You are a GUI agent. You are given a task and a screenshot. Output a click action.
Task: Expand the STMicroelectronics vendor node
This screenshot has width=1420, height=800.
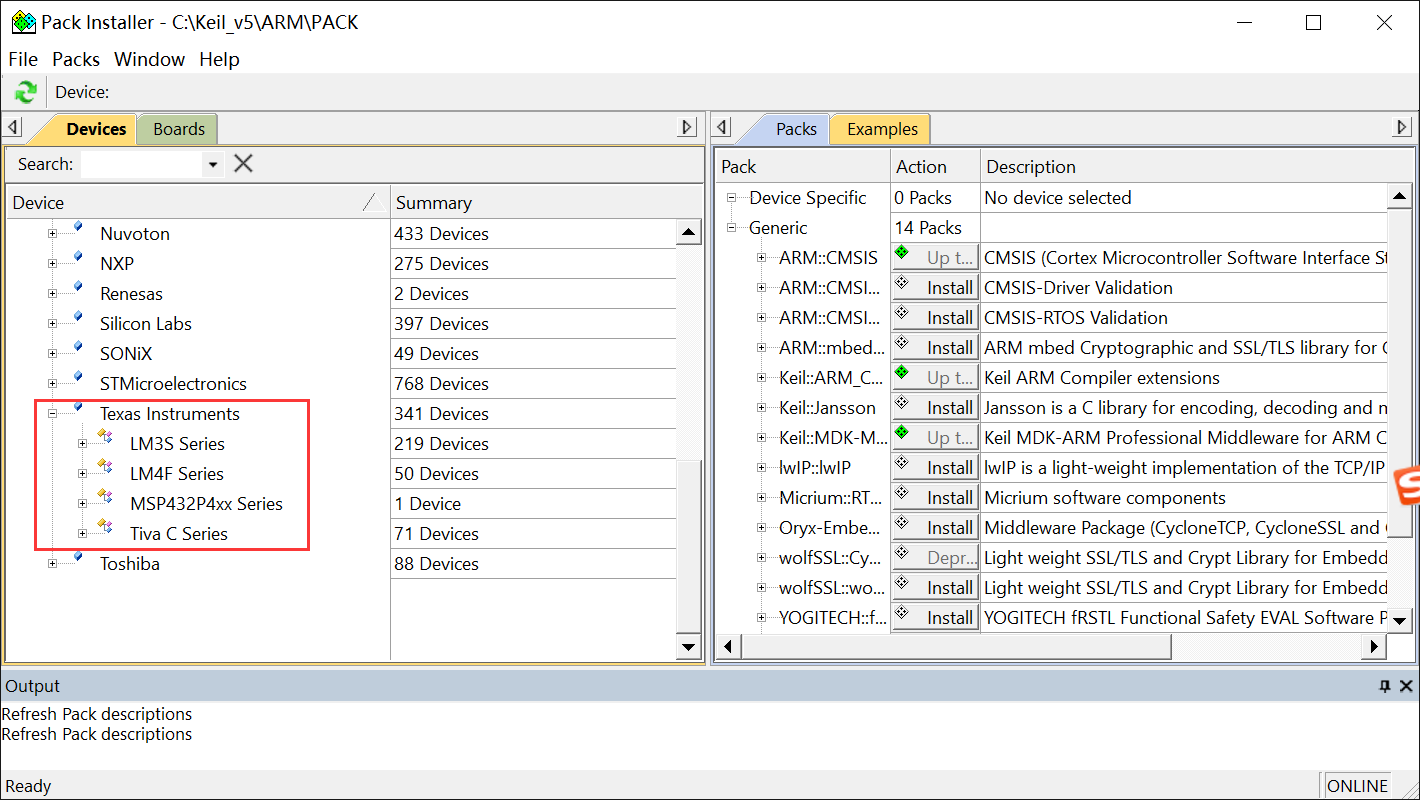tap(53, 384)
